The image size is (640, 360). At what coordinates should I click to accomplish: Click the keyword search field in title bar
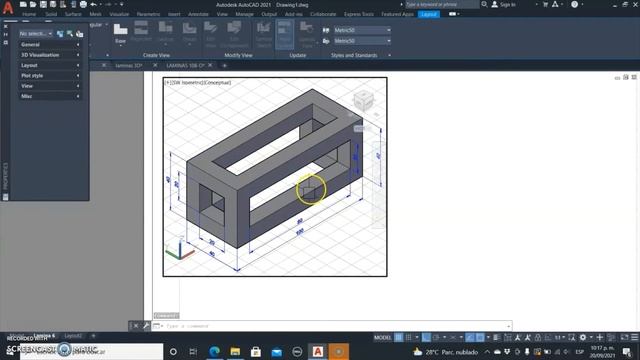click(442, 4)
